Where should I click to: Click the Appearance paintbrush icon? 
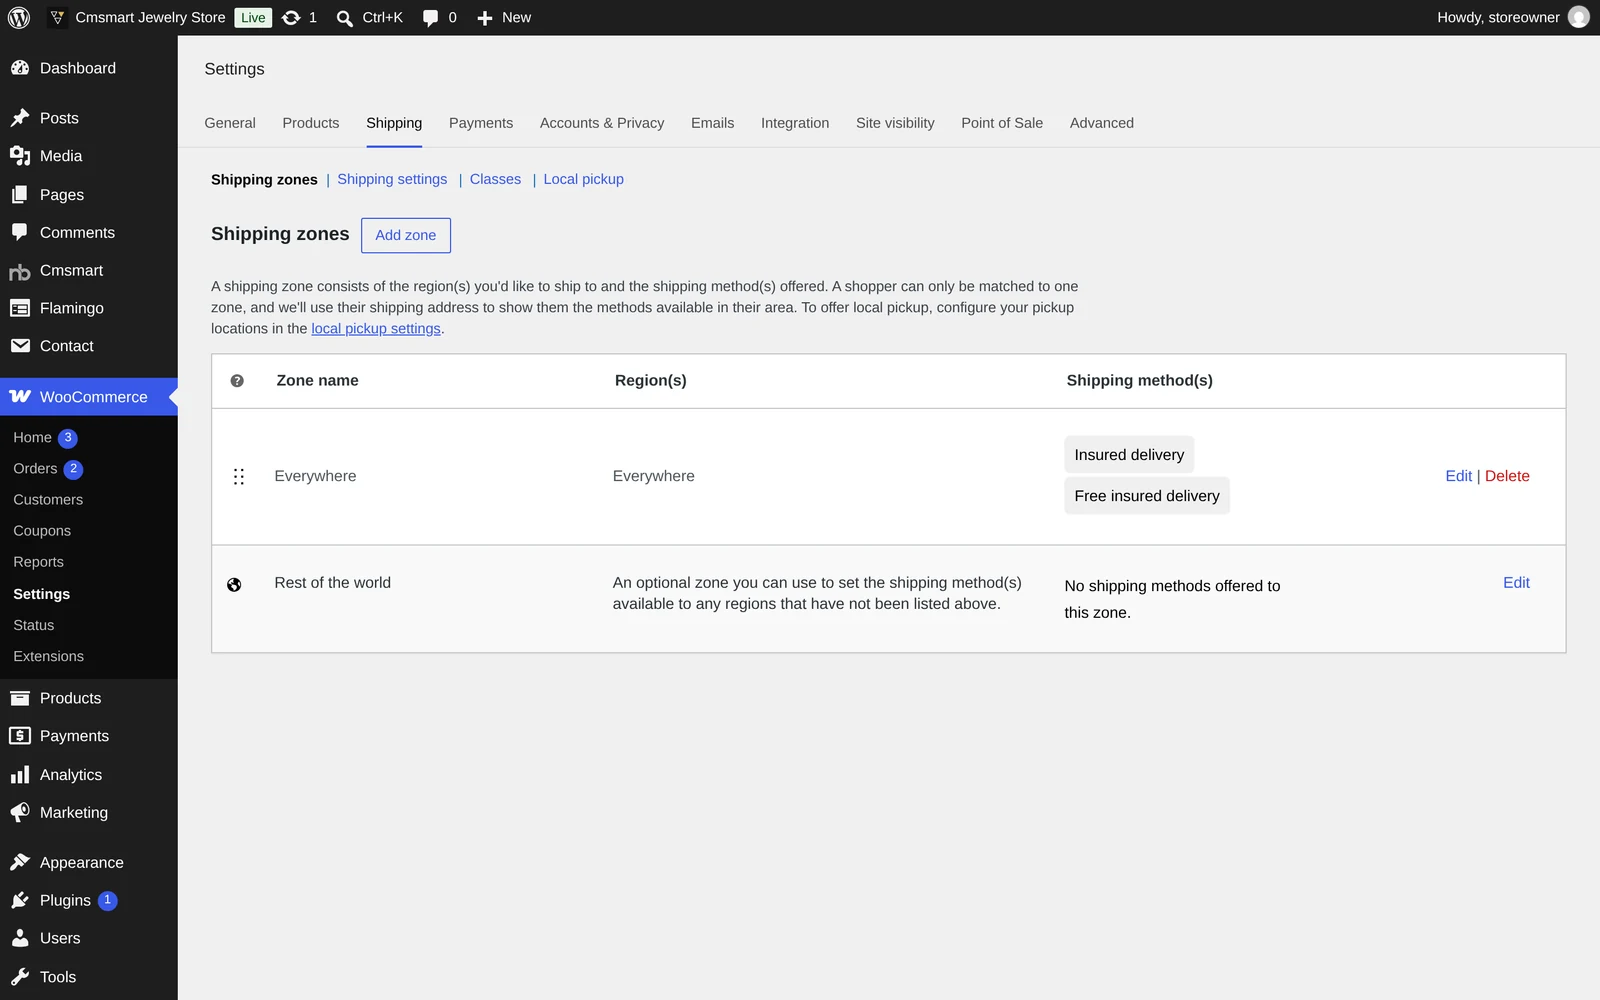coord(20,862)
